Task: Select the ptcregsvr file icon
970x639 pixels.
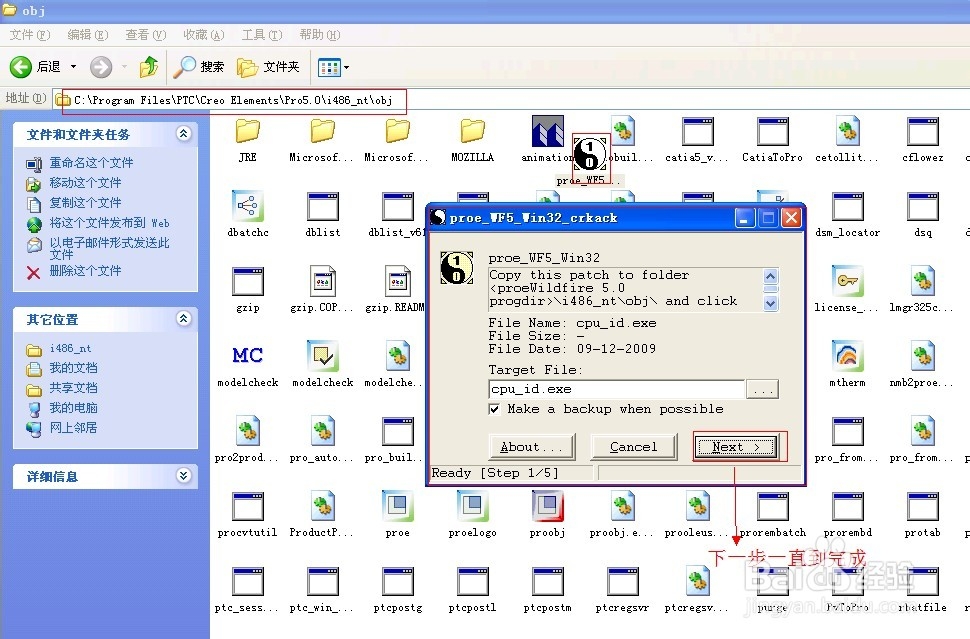Action: coord(622,581)
